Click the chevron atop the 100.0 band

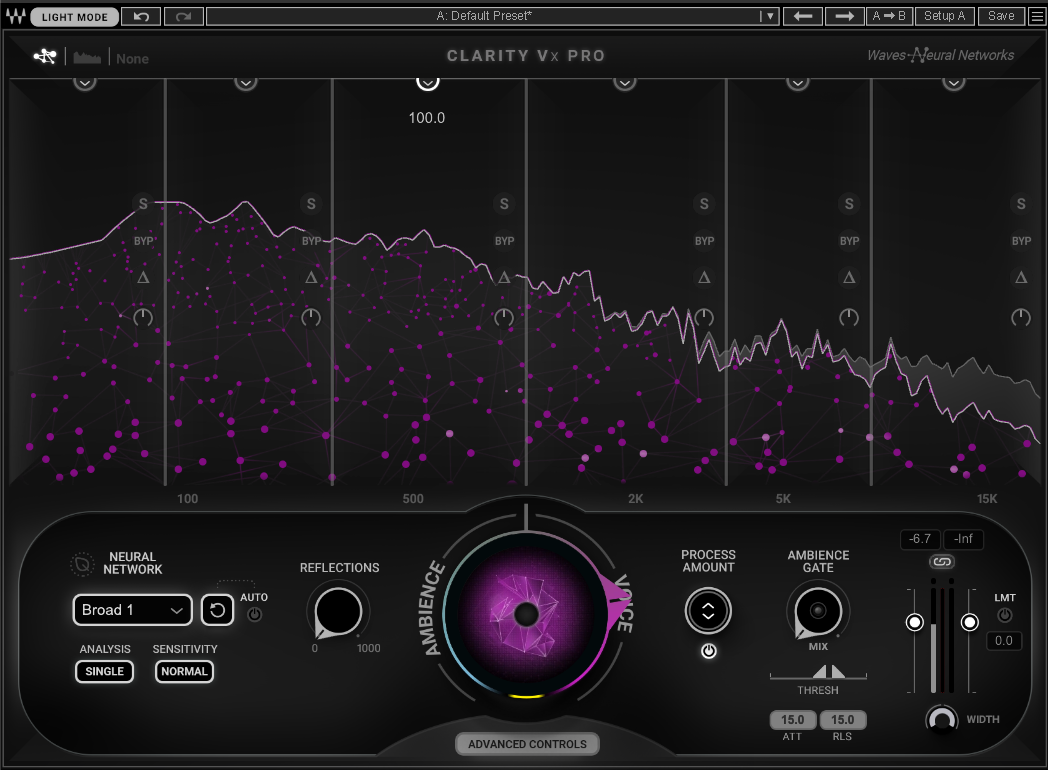tap(427, 81)
